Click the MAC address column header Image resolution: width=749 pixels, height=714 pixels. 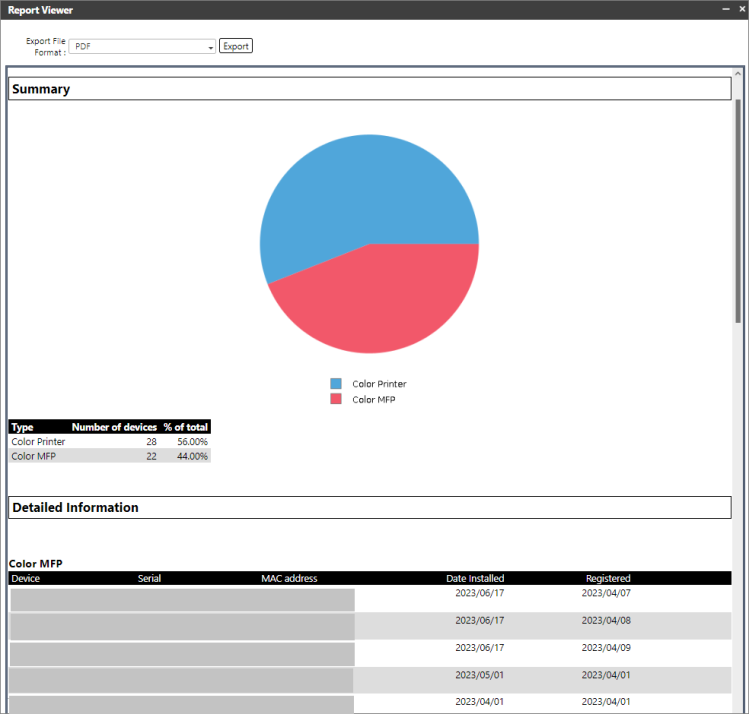pos(289,578)
